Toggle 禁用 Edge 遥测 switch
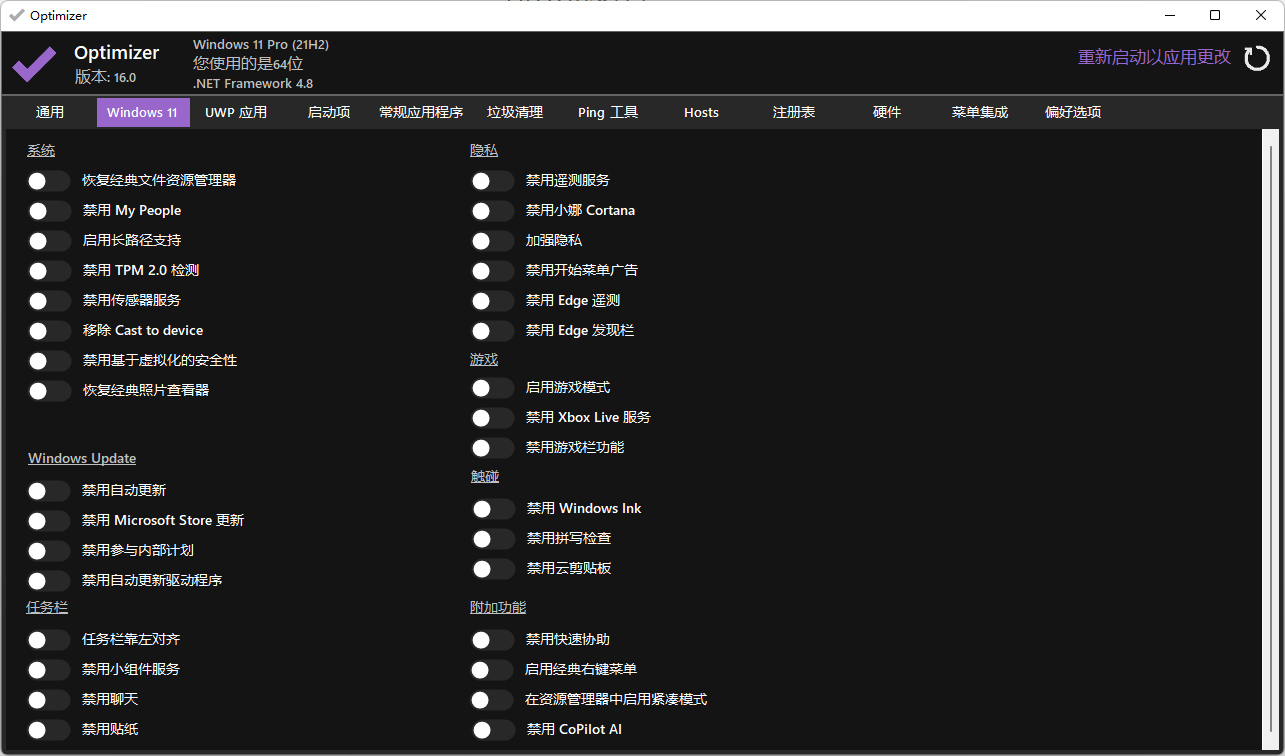 tap(493, 301)
